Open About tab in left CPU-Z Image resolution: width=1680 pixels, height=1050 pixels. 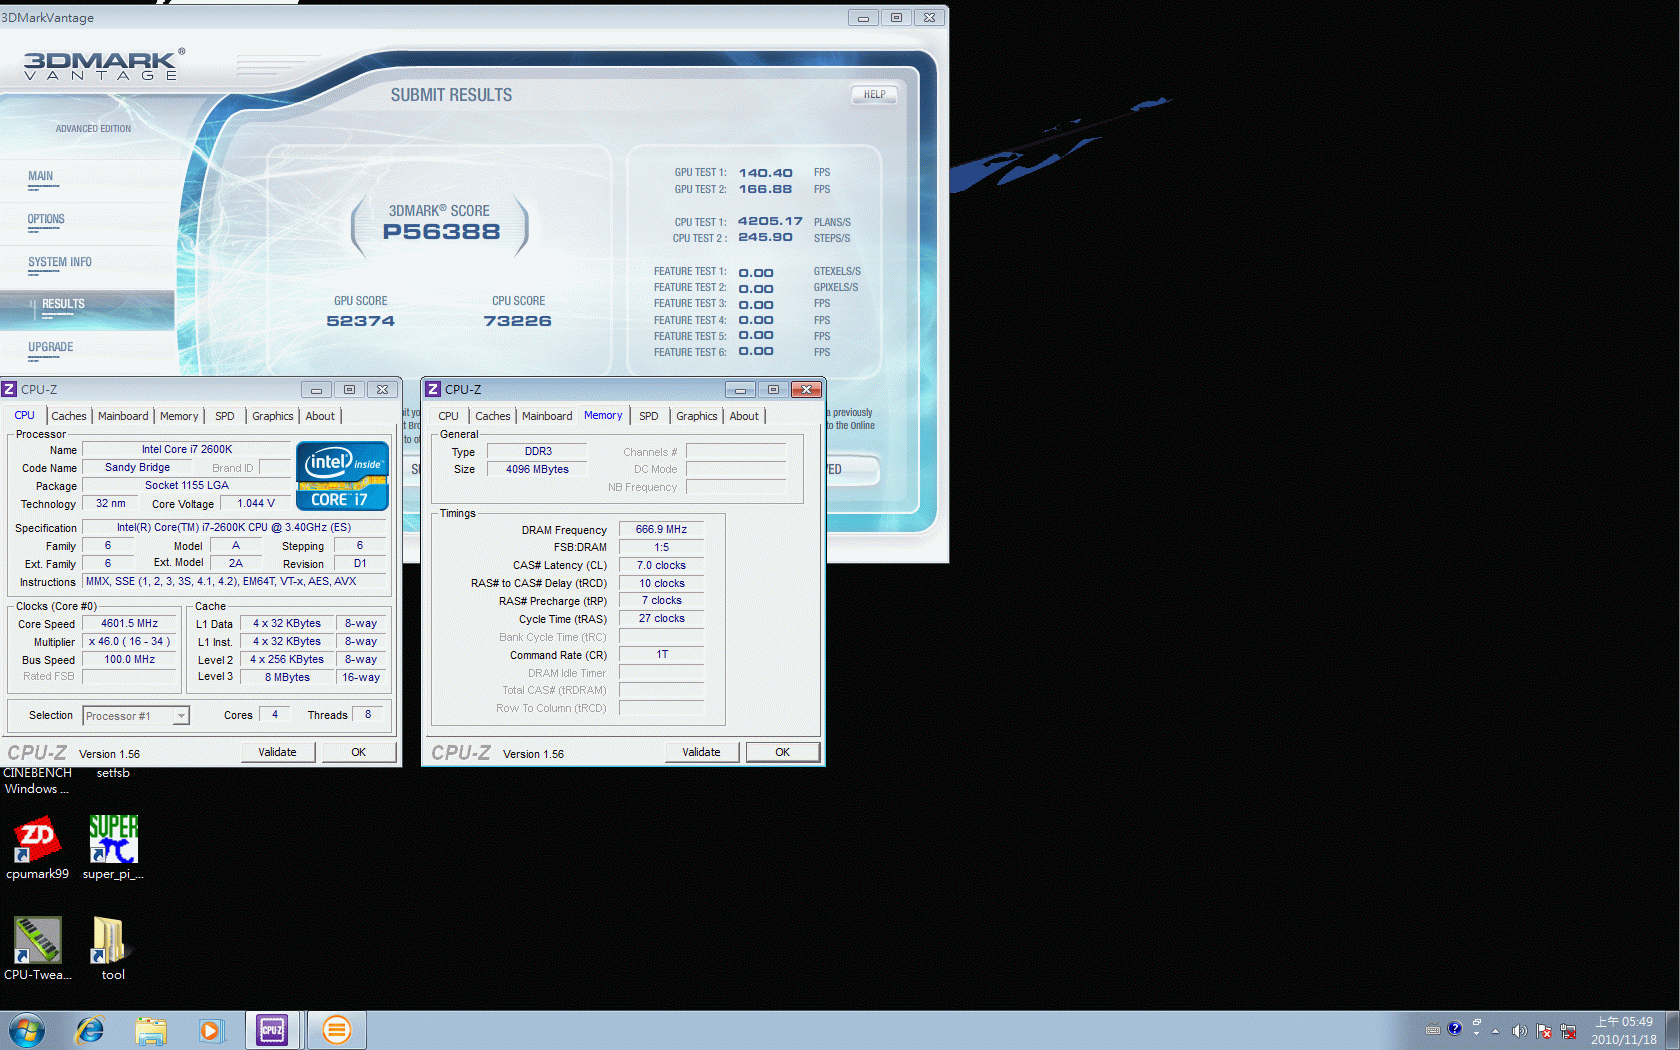pos(320,416)
